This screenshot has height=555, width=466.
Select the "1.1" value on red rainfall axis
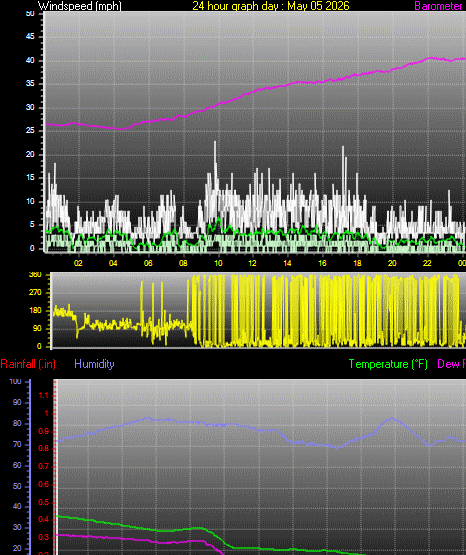[44, 395]
